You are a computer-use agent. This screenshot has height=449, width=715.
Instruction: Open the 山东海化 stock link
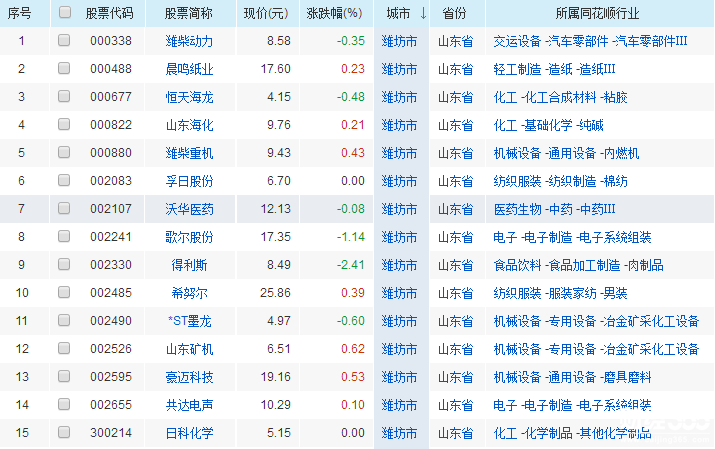[x=189, y=125]
